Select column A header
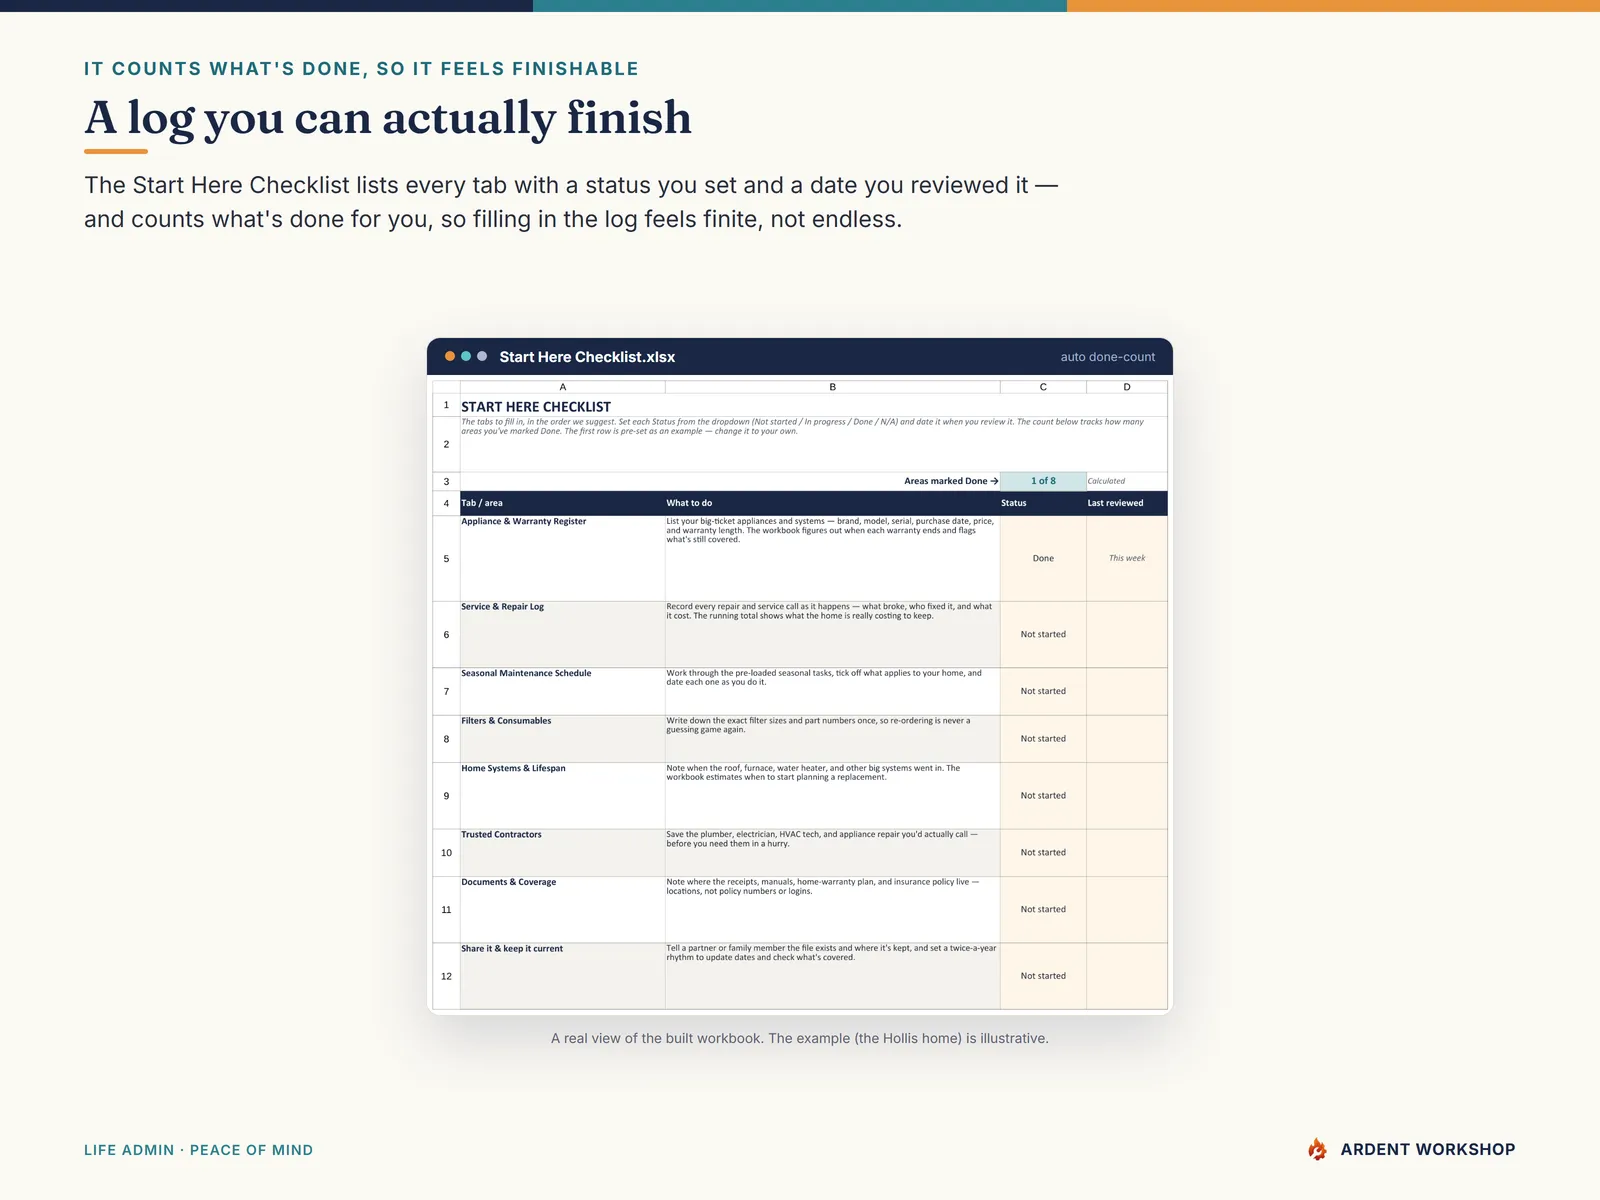Screen dimensions: 1600x1200 click(563, 387)
